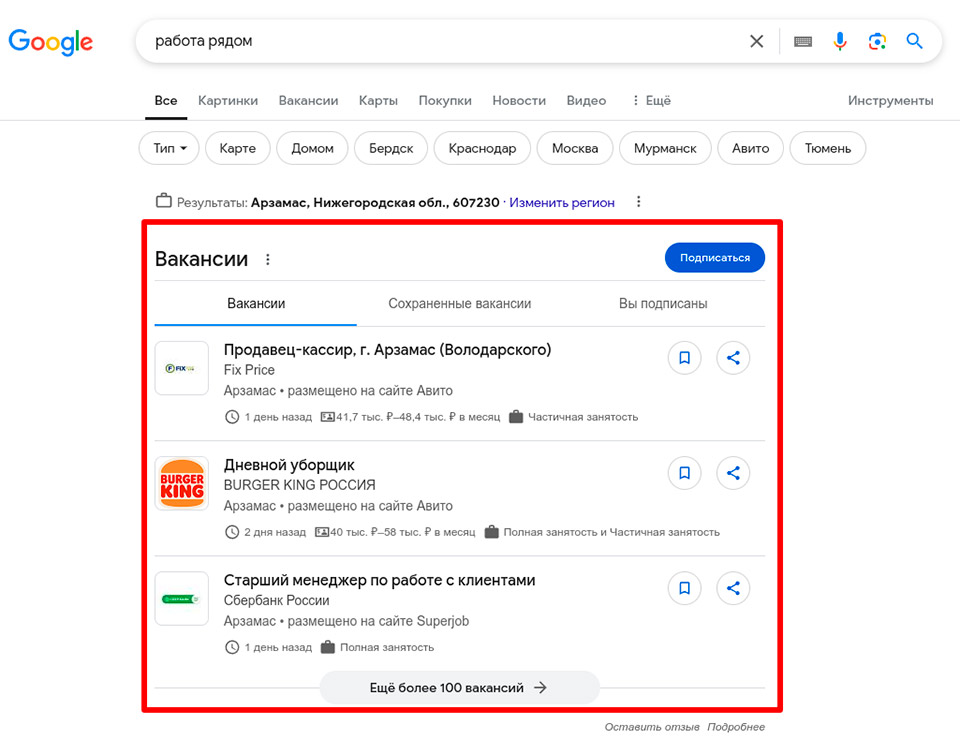Image resolution: width=960 pixels, height=754 pixels.
Task: Open the Fix Price logo thumbnail
Action: click(x=182, y=368)
